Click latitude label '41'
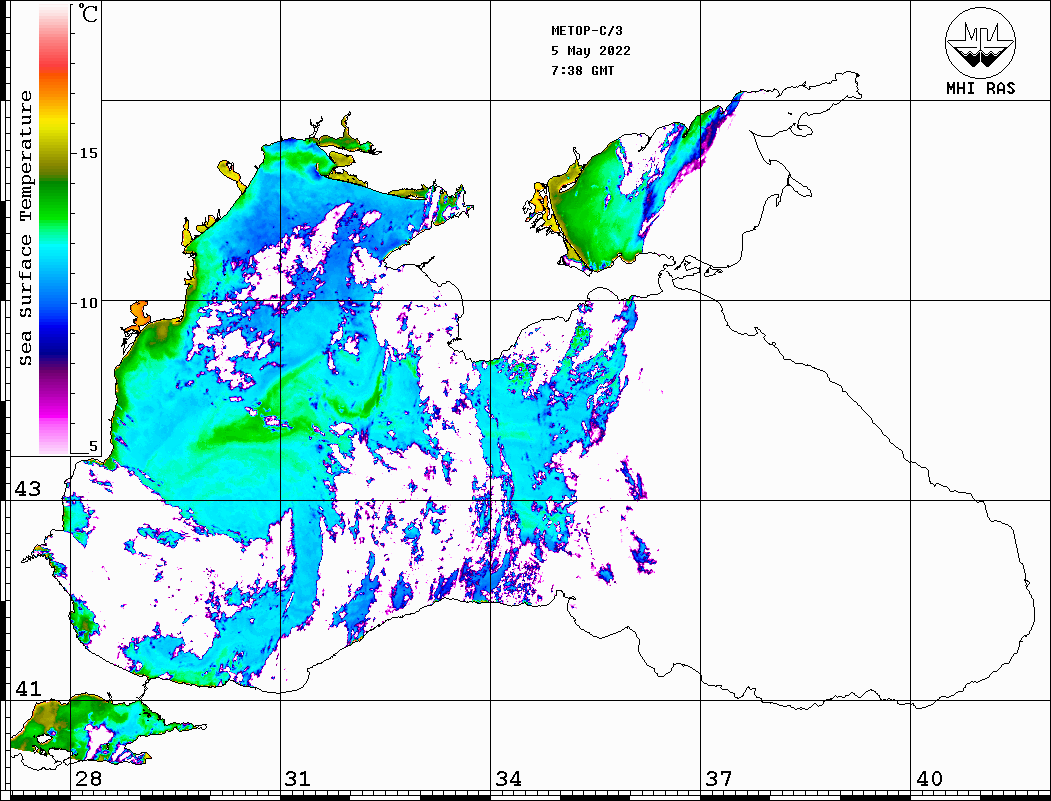The height and width of the screenshot is (801, 1051). click(27, 689)
